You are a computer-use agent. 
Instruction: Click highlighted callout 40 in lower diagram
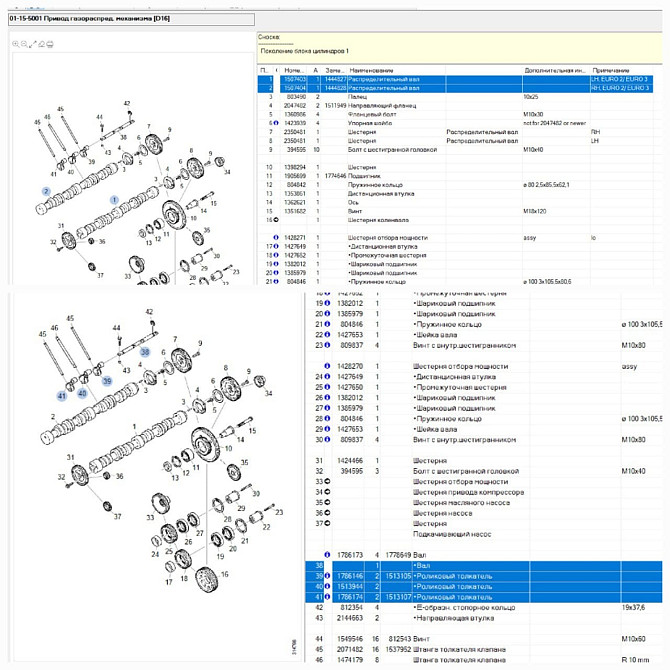tap(82, 393)
